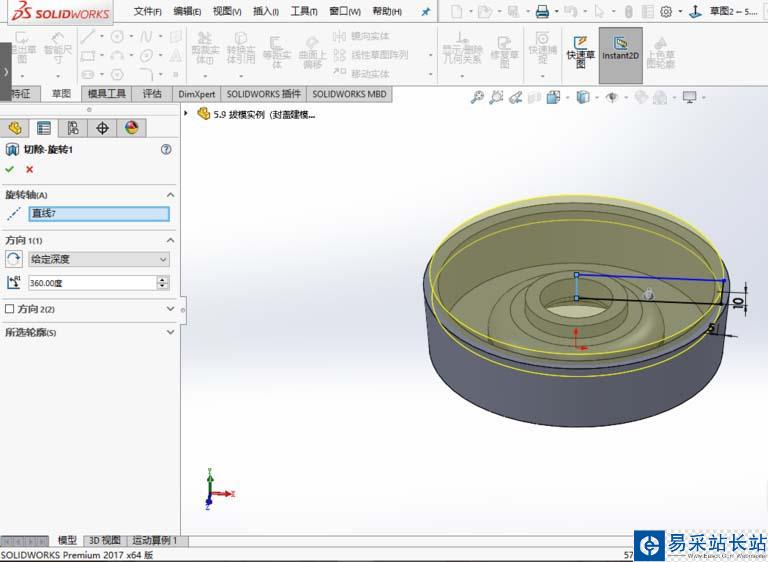The width and height of the screenshot is (768, 562).
Task: Collapse the 旋转轴(A) section
Action: pyautogui.click(x=170, y=195)
